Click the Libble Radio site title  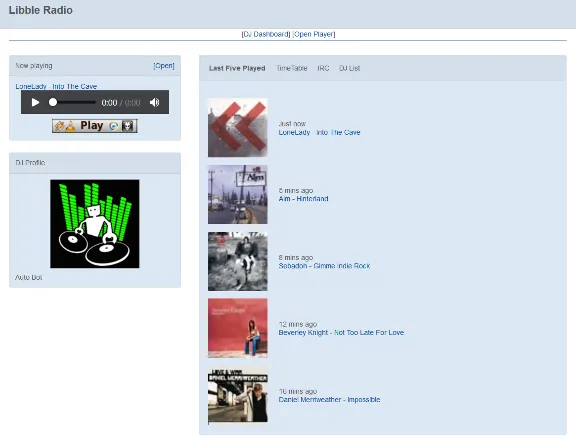click(x=40, y=10)
